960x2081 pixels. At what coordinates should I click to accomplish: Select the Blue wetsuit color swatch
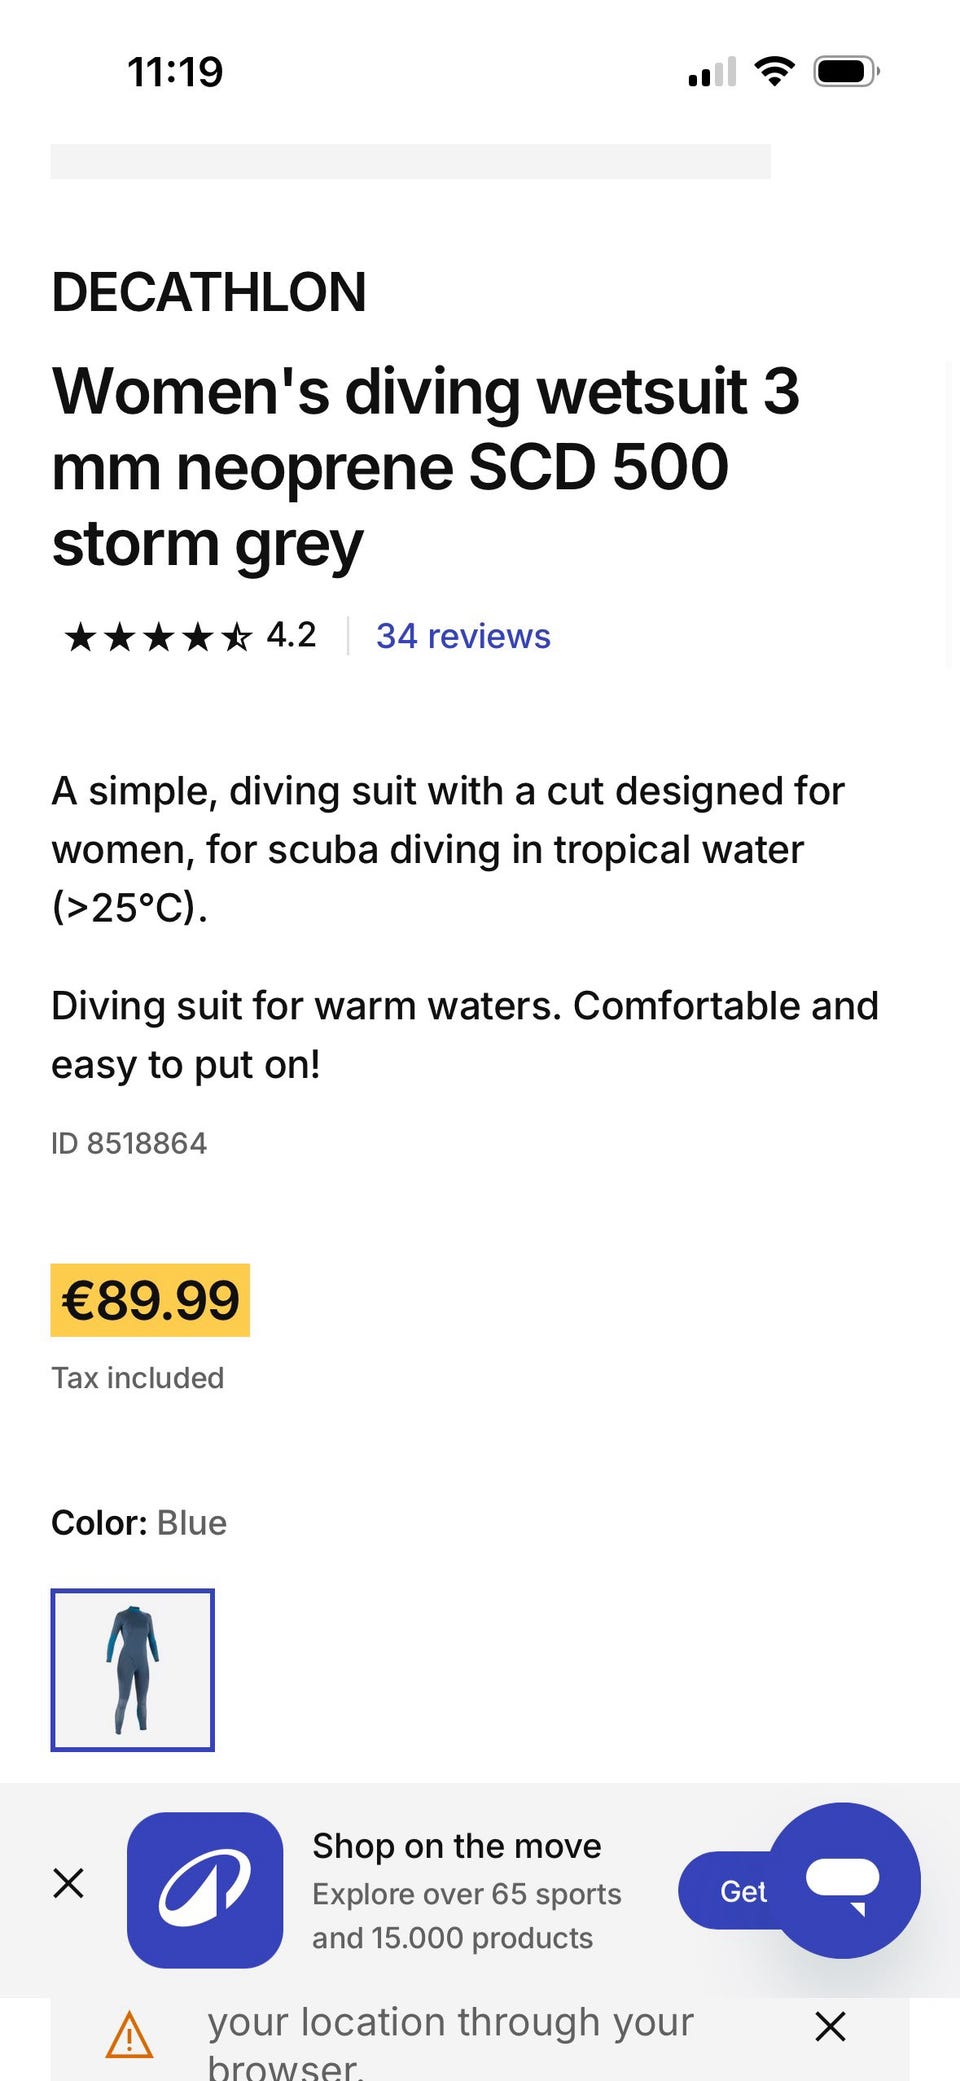click(x=133, y=1670)
